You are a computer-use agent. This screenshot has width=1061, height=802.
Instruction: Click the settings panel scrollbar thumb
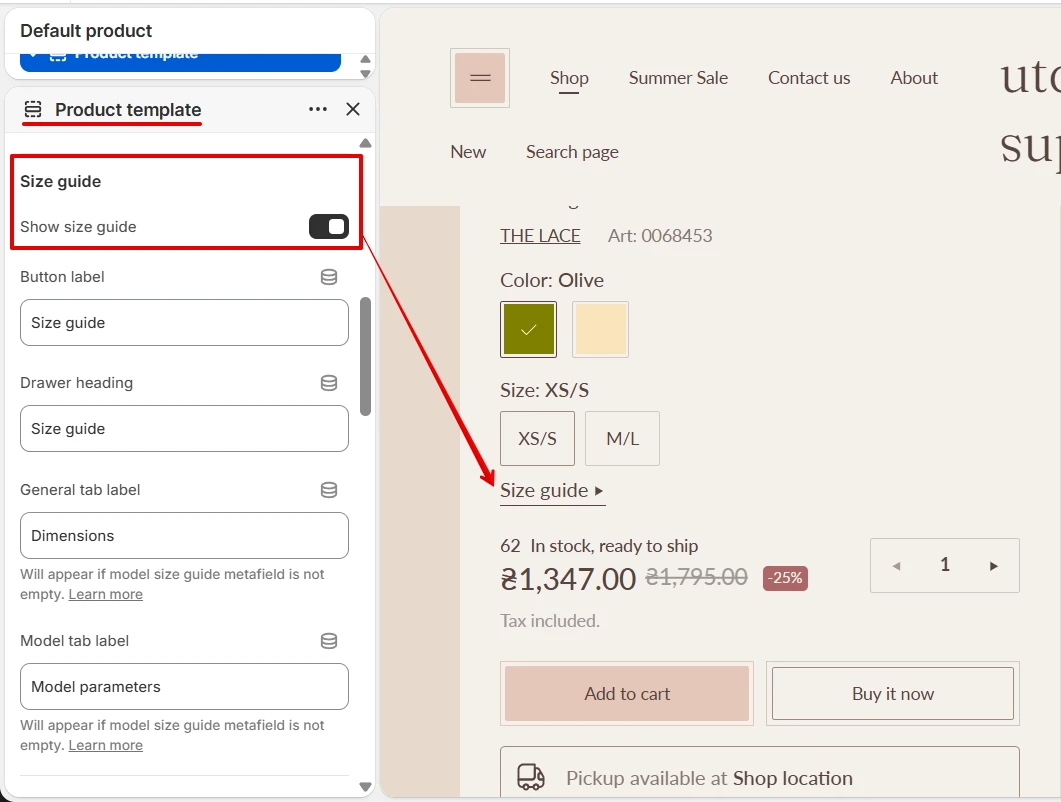coord(365,356)
